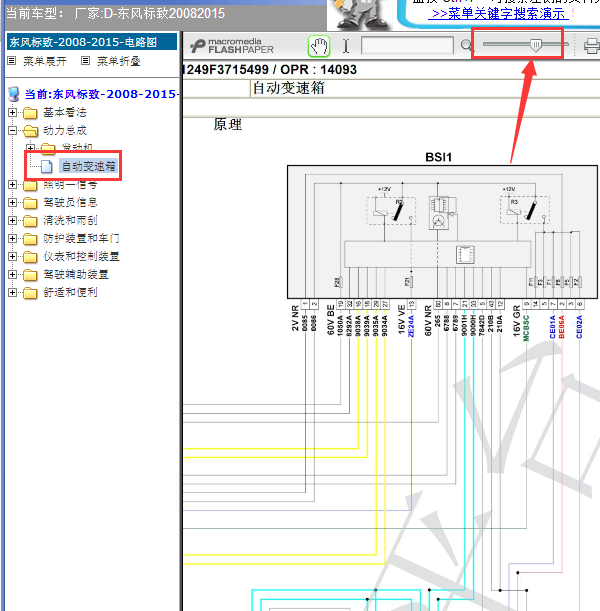Select the 驾驶员信息 tree entry
The width and height of the screenshot is (600, 611).
pyautogui.click(x=70, y=202)
